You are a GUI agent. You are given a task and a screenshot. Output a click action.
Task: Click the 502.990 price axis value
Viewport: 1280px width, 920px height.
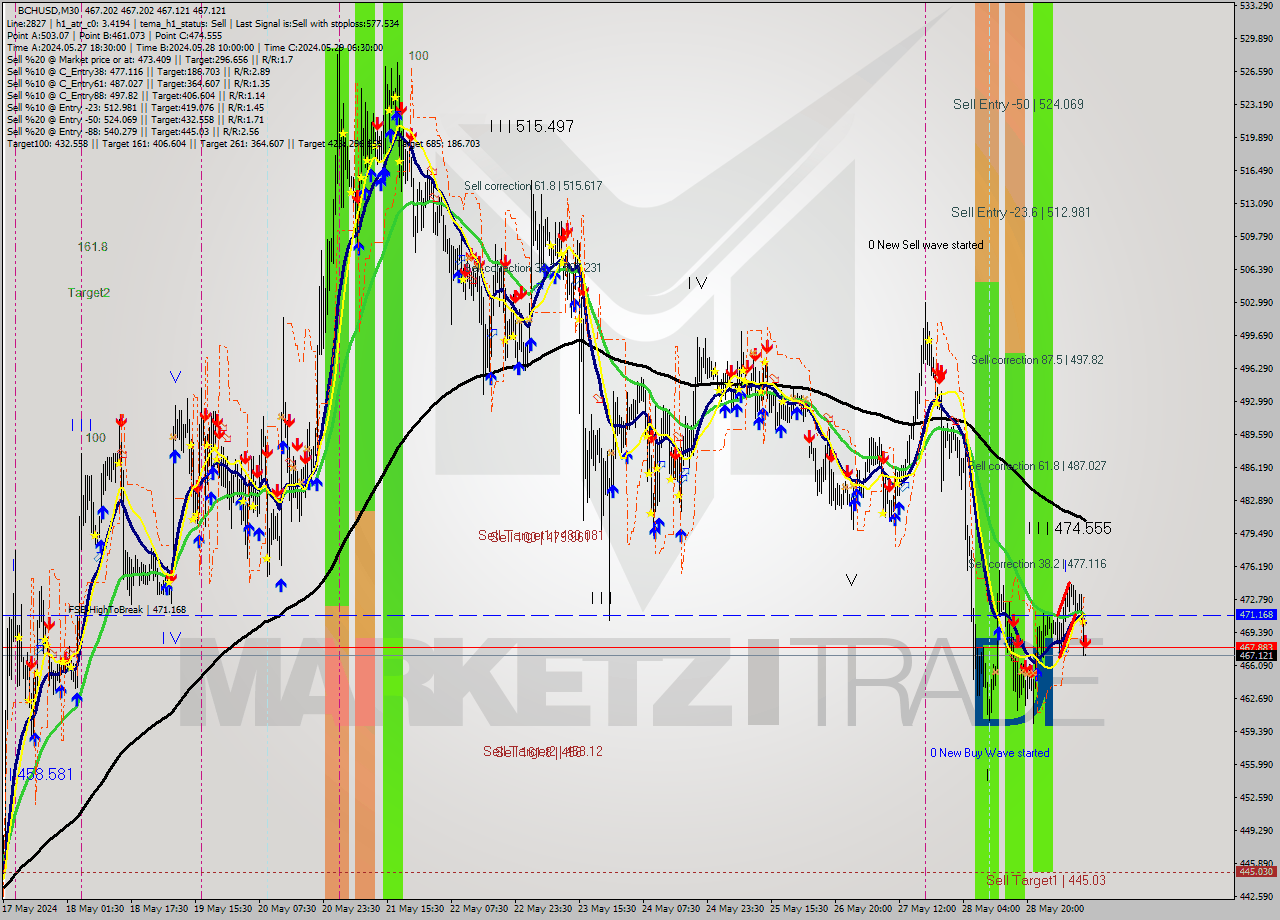coord(1256,302)
